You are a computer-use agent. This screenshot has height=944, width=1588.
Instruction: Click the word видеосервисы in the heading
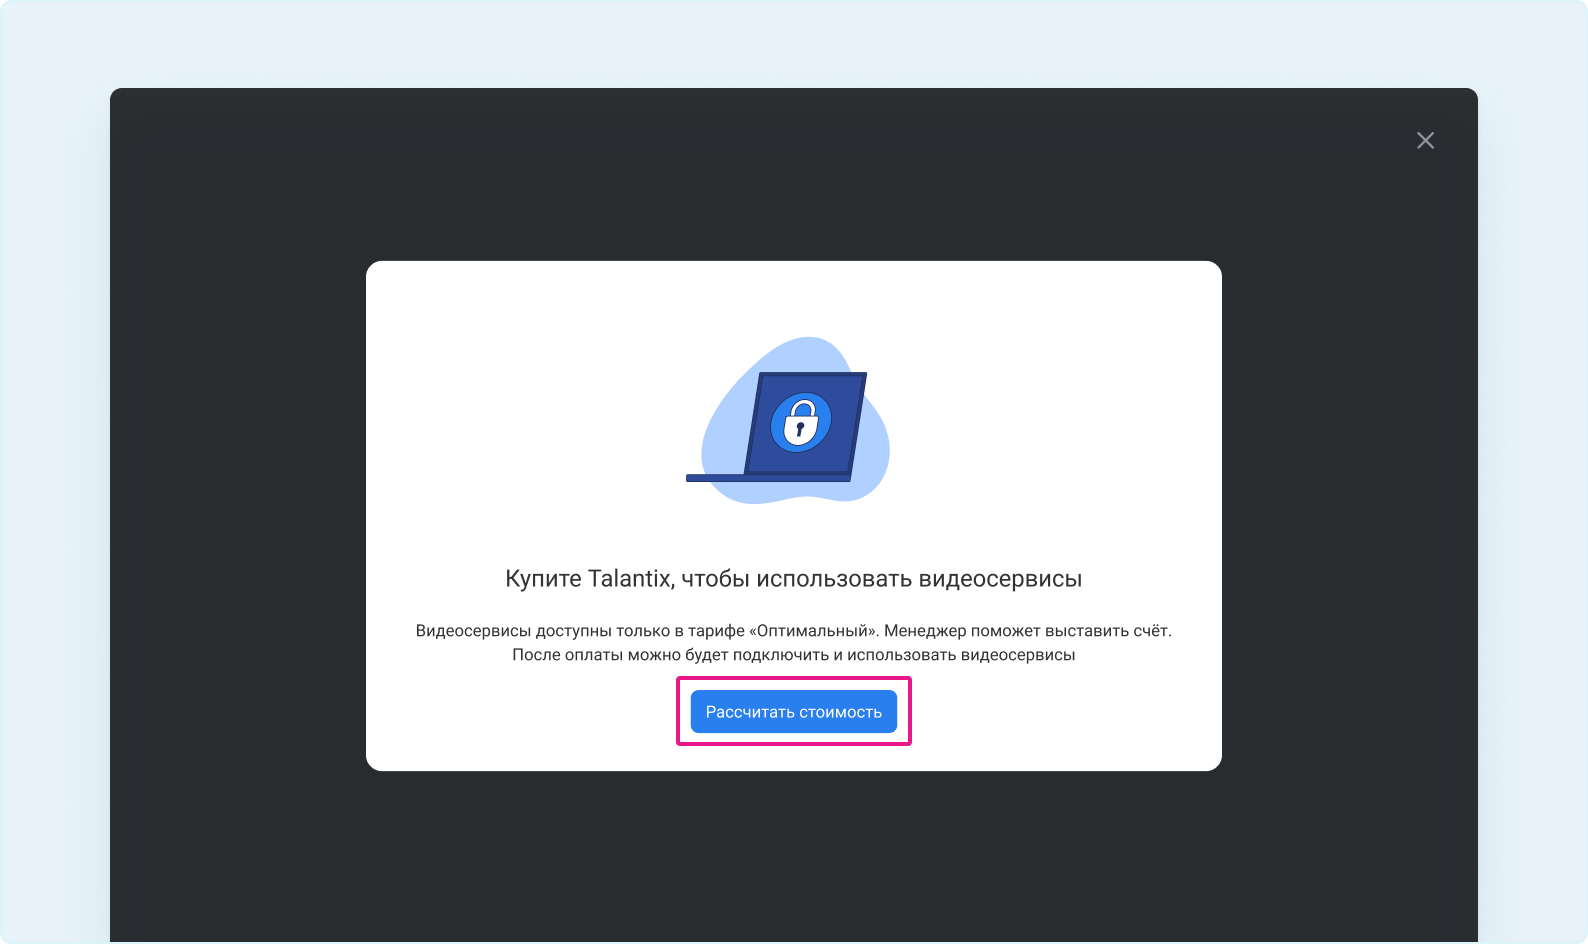click(1000, 579)
